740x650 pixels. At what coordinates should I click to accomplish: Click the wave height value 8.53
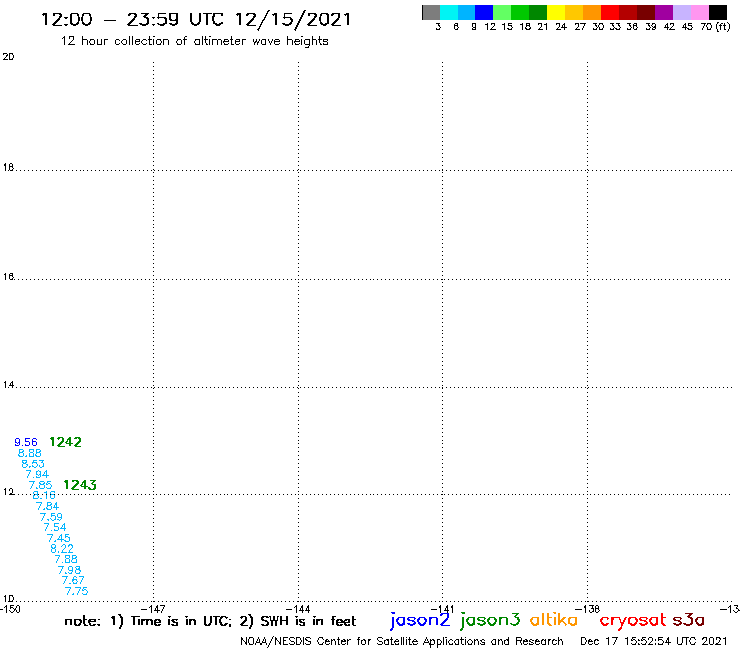tap(33, 464)
